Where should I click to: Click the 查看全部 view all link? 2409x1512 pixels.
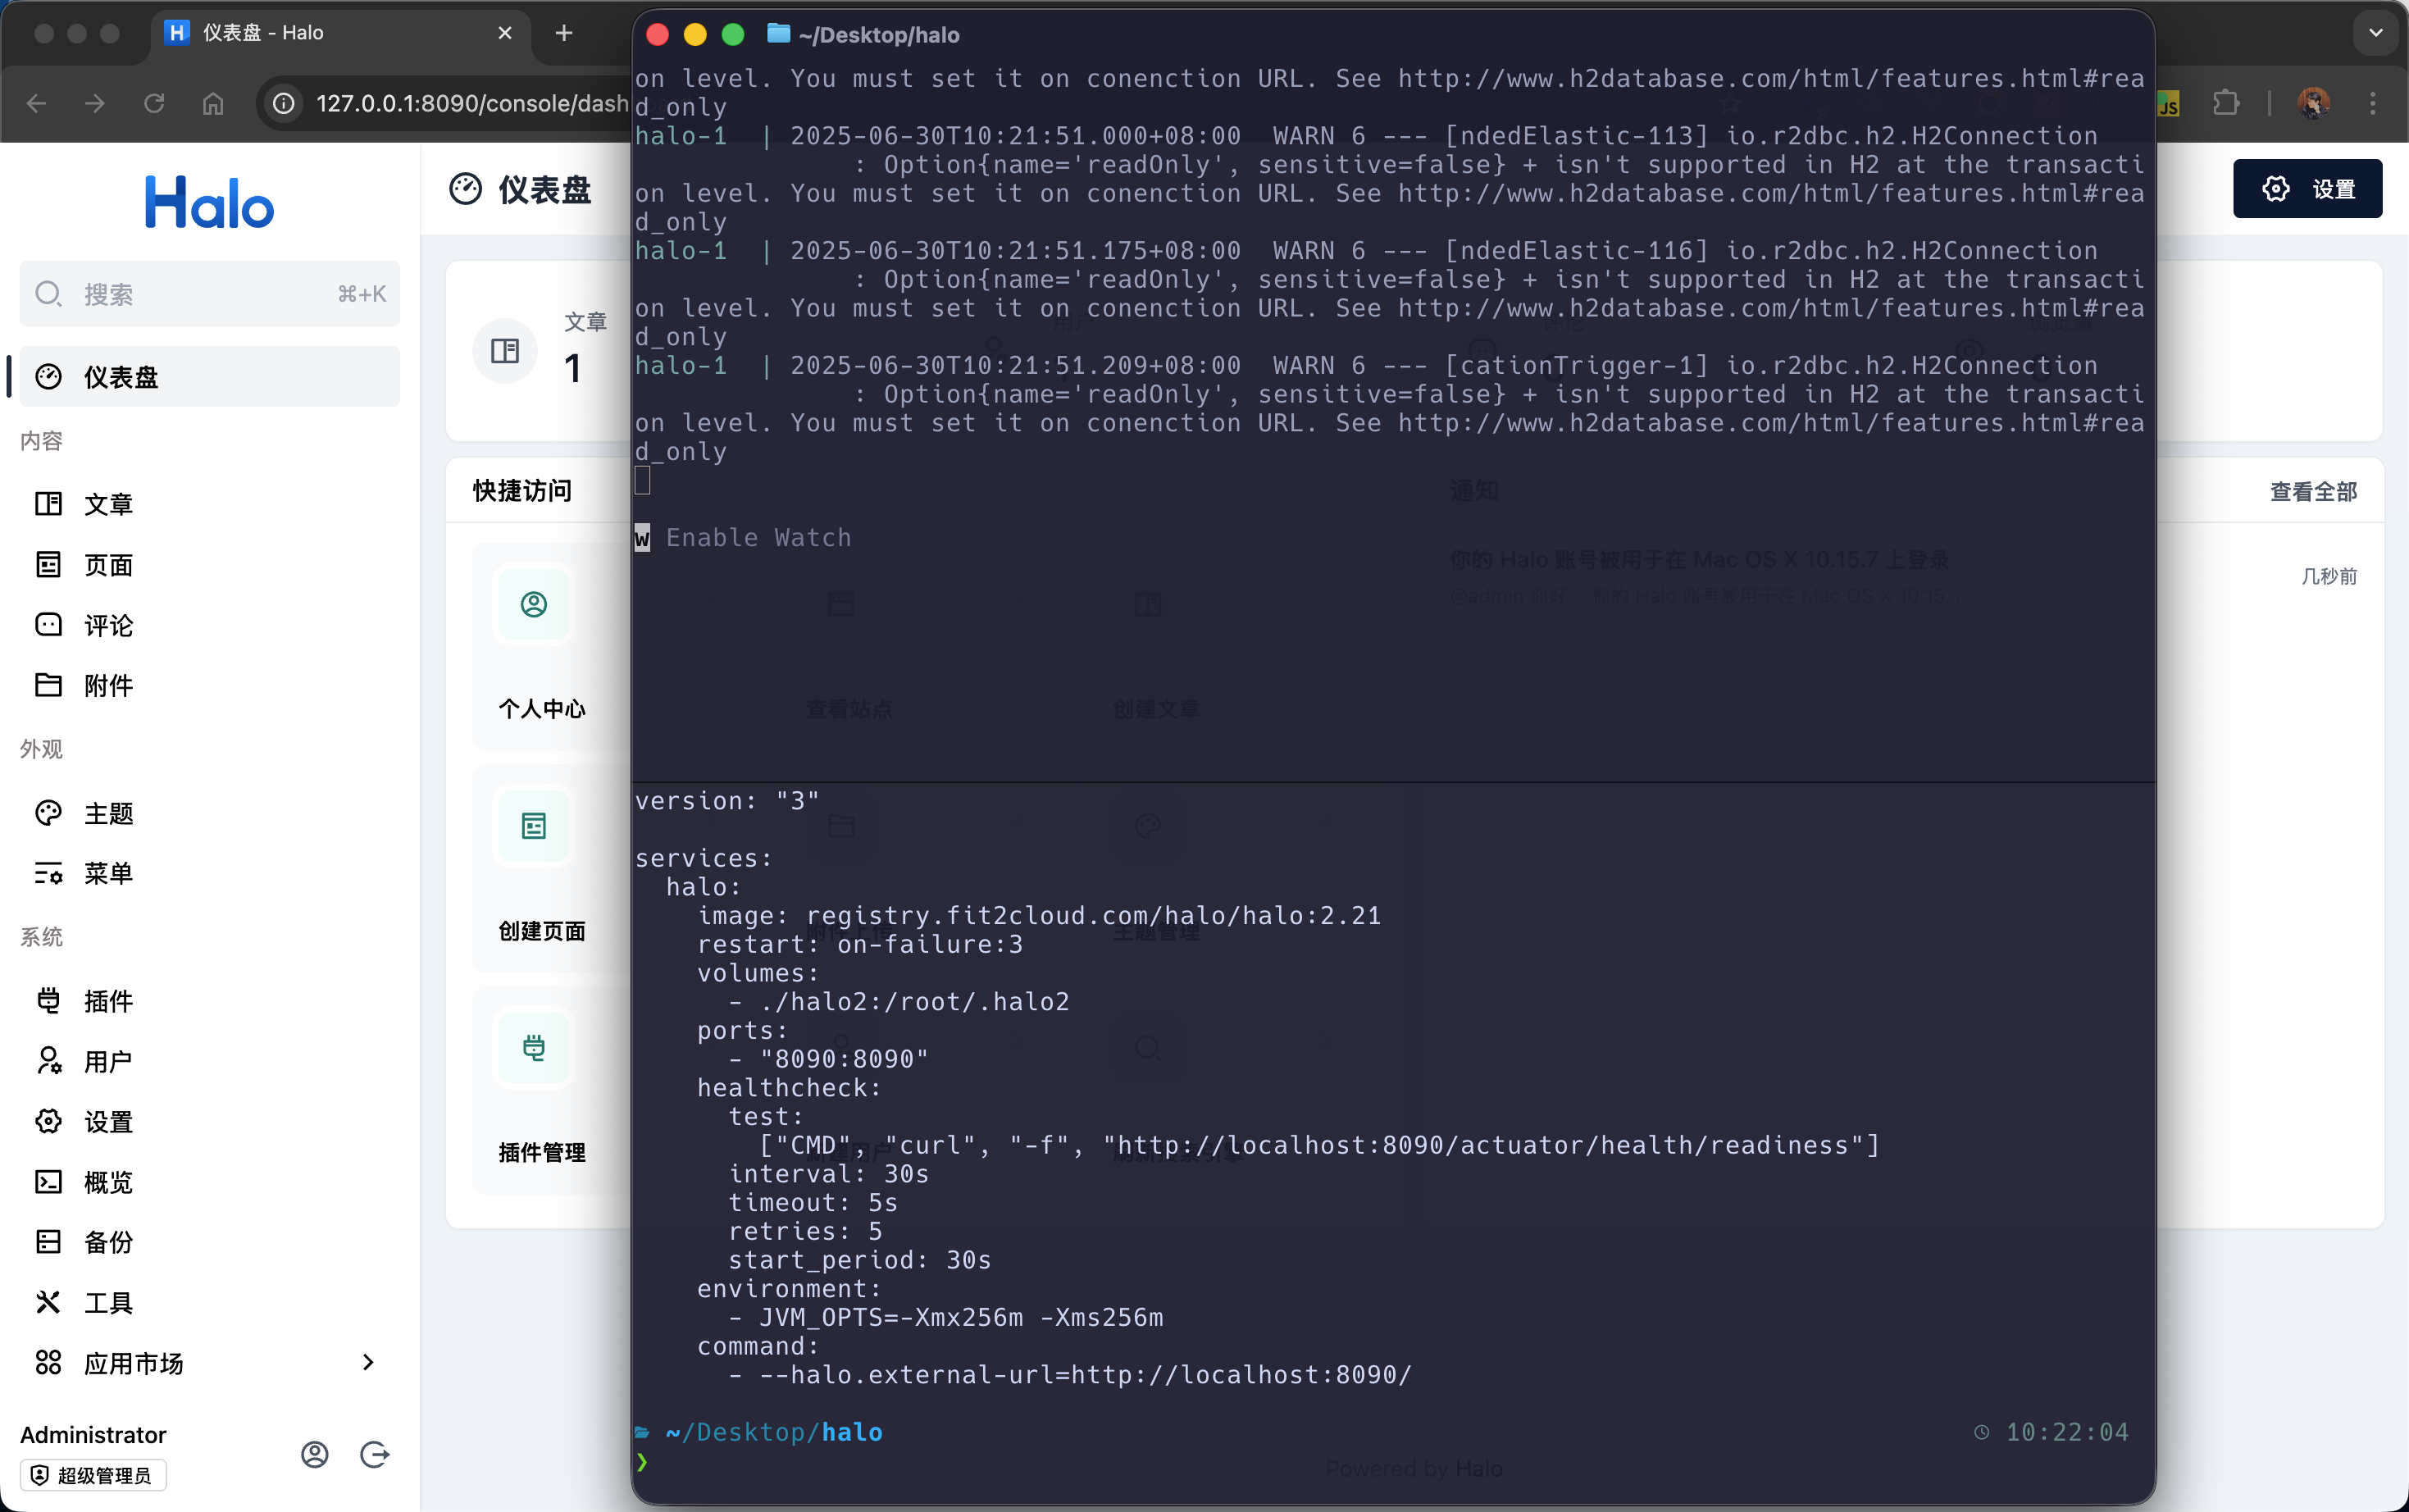tap(2312, 492)
